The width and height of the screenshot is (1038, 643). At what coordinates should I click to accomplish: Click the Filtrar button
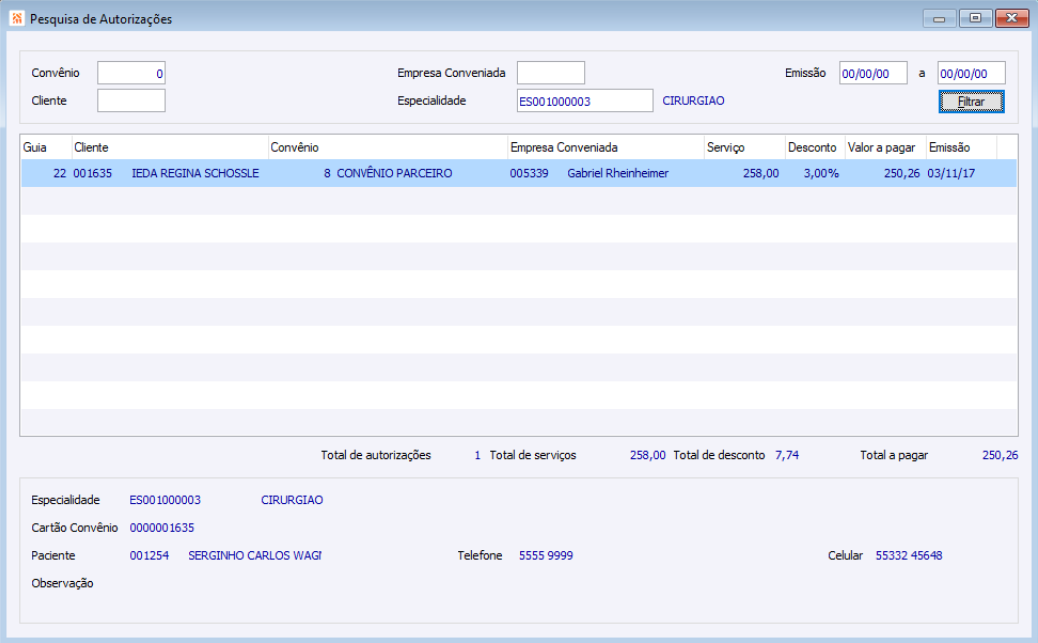[971, 102]
